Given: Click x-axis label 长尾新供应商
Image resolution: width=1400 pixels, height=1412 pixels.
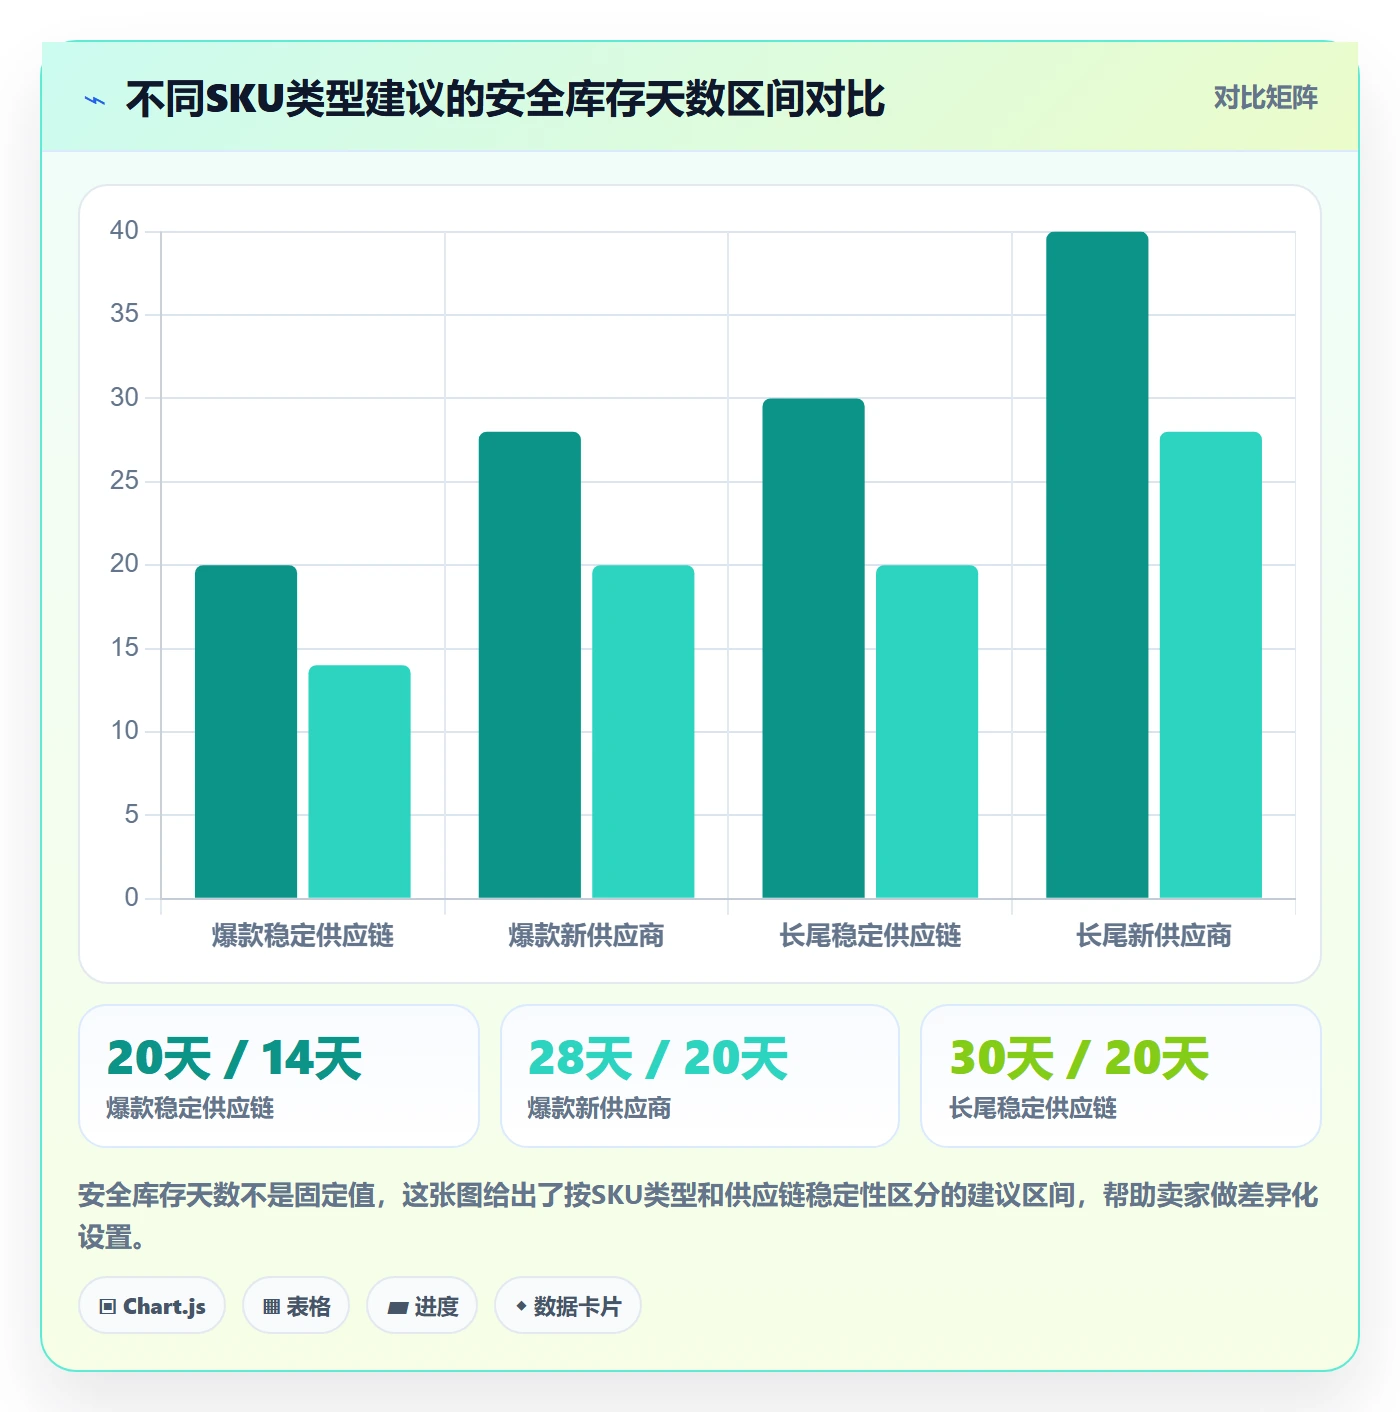Looking at the screenshot, I should [x=1154, y=936].
